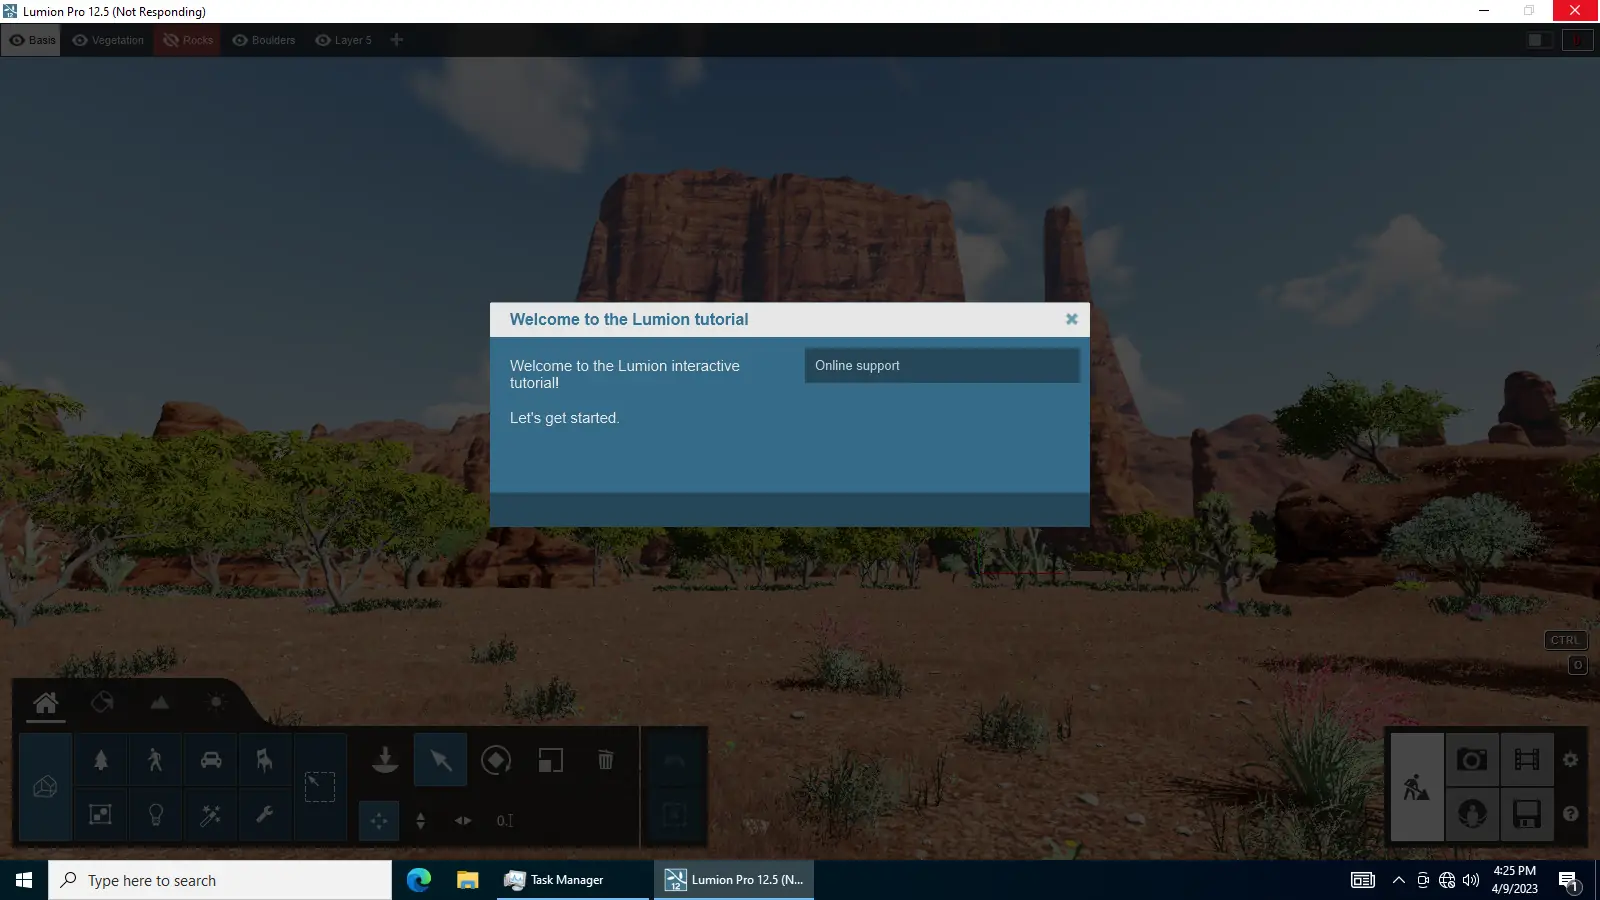
Task: Open the Utilities wrench category
Action: click(x=264, y=814)
